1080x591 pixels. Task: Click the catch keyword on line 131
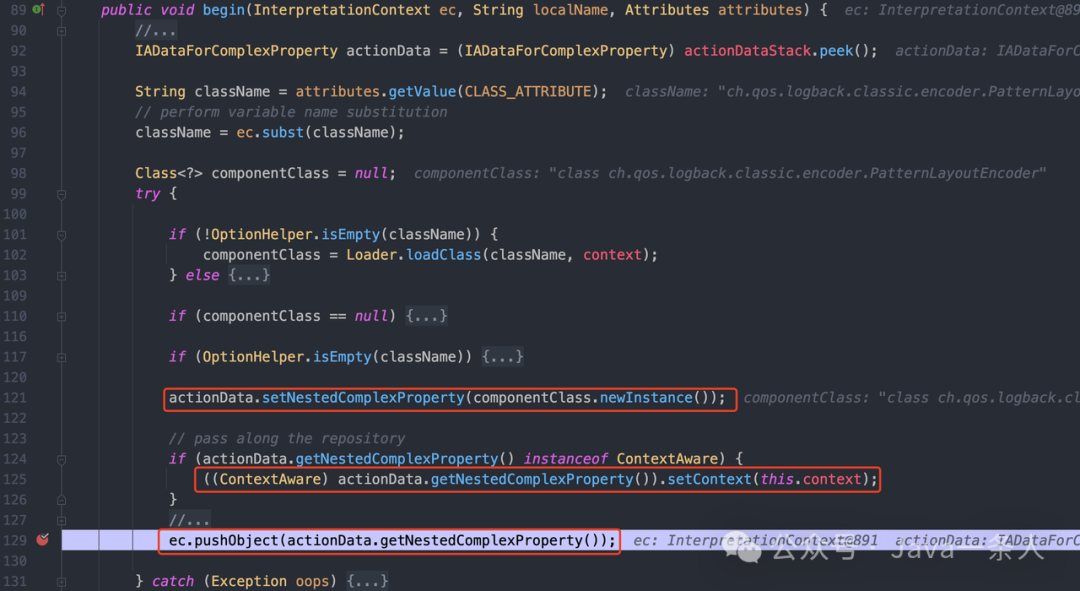(x=173, y=581)
